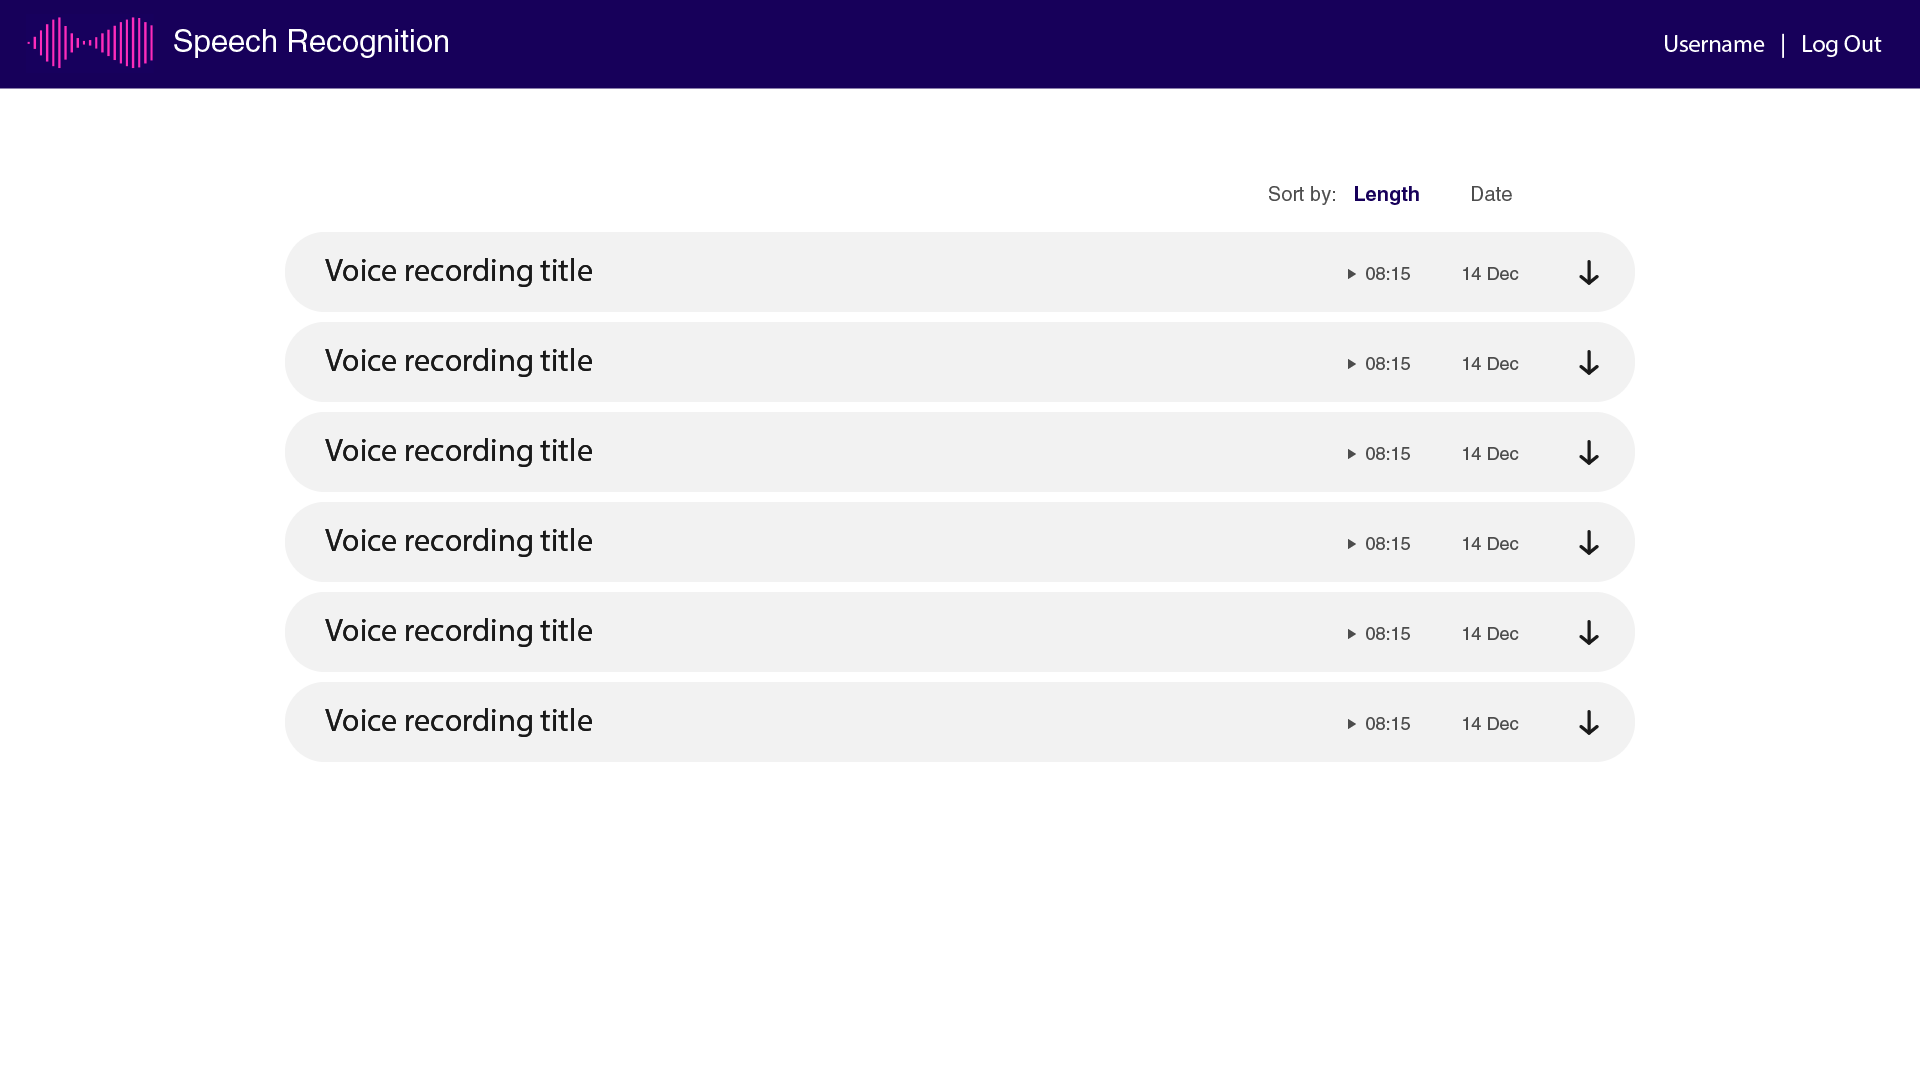Click the play icon on third recording
Image resolution: width=1920 pixels, height=1080 pixels.
pyautogui.click(x=1352, y=454)
